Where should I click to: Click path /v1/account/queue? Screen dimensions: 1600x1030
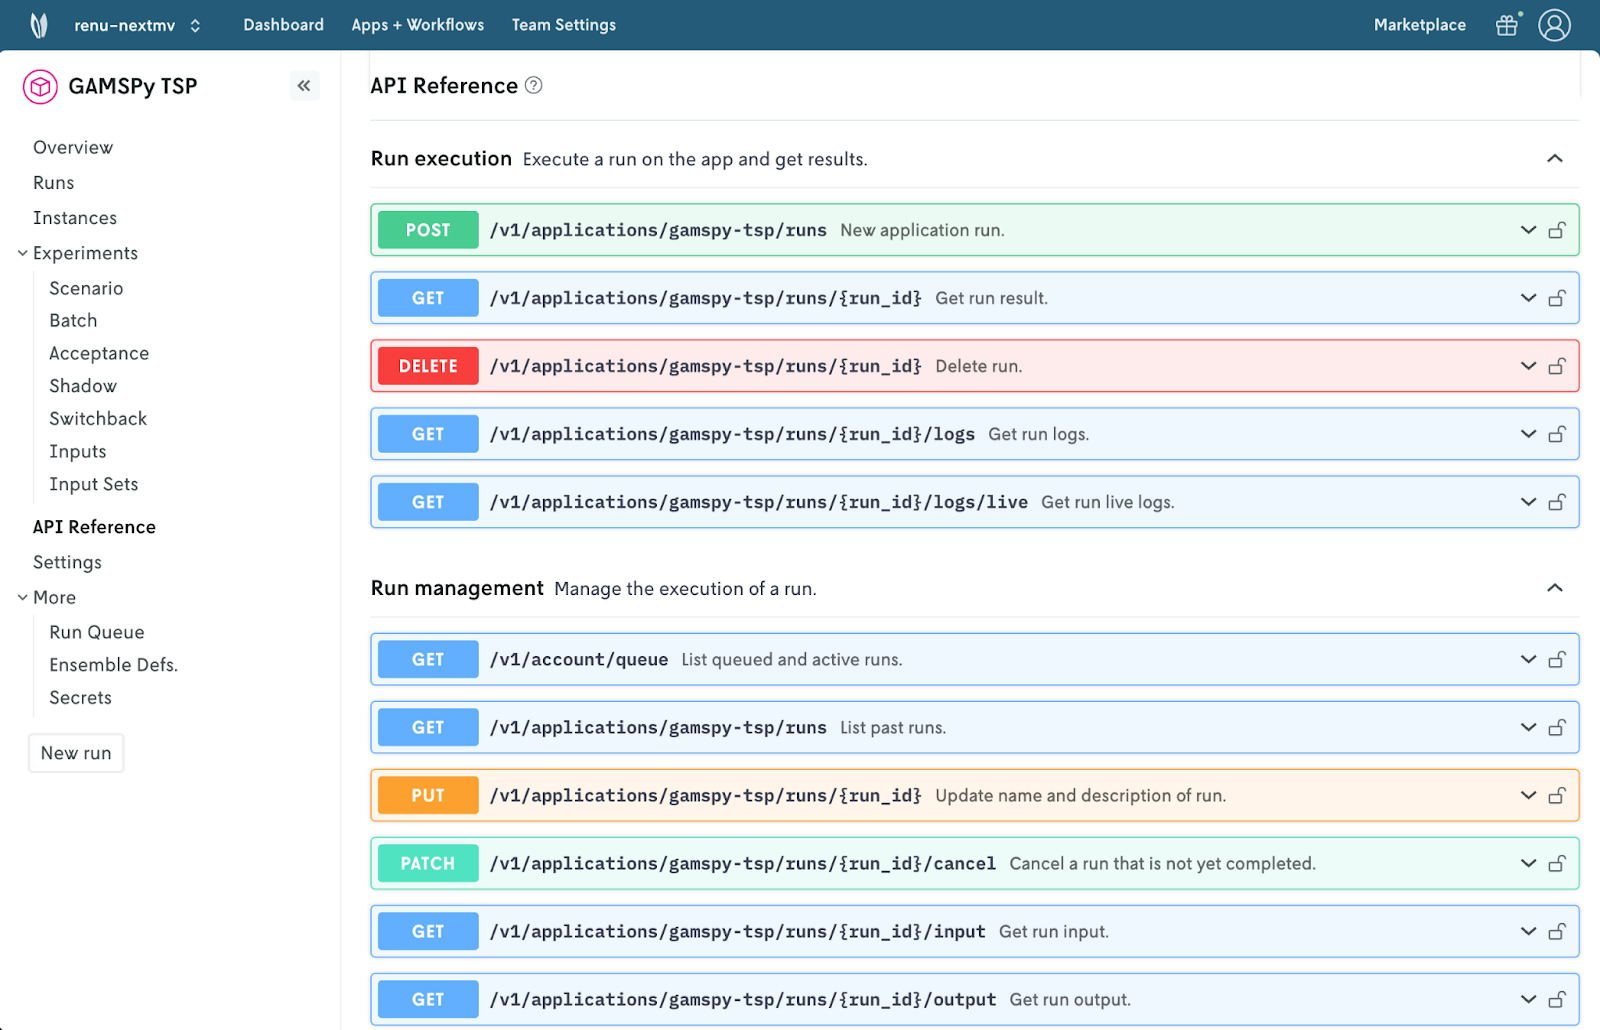(579, 659)
